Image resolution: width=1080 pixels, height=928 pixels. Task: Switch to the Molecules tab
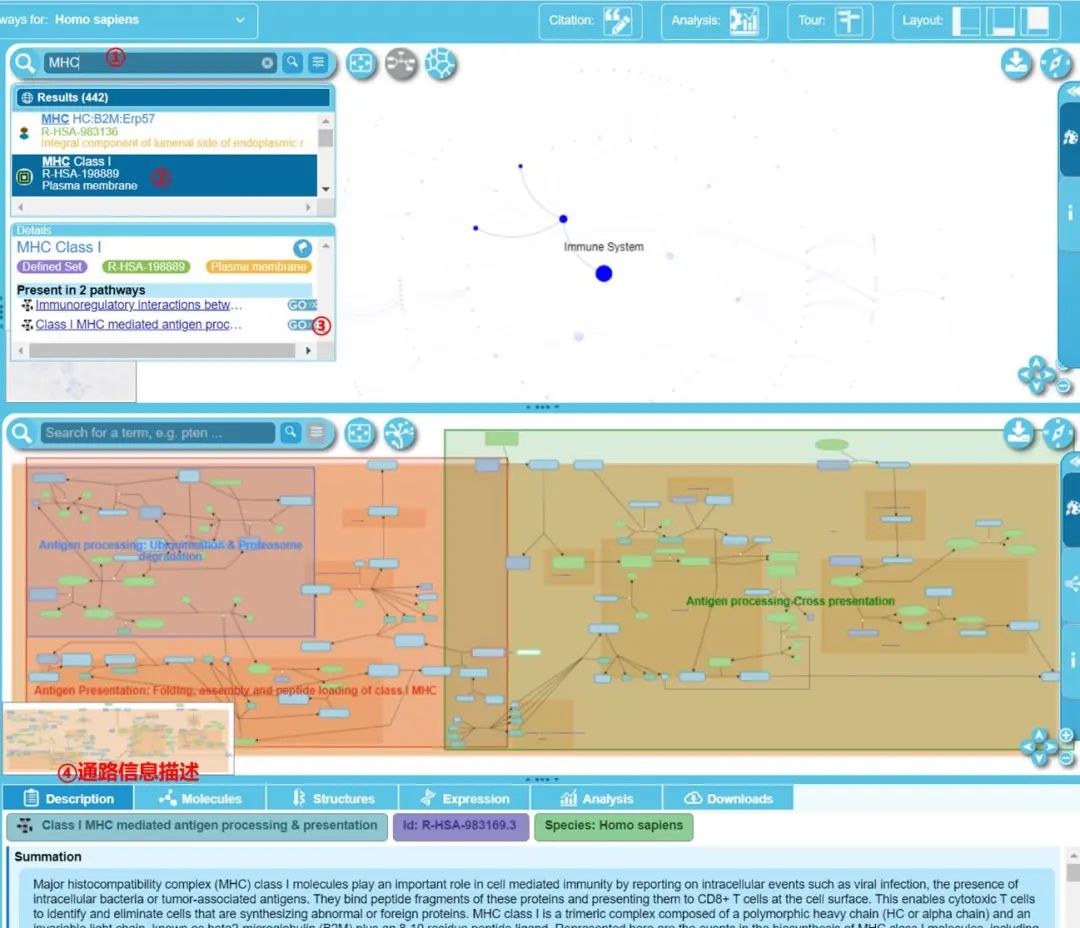(x=200, y=798)
